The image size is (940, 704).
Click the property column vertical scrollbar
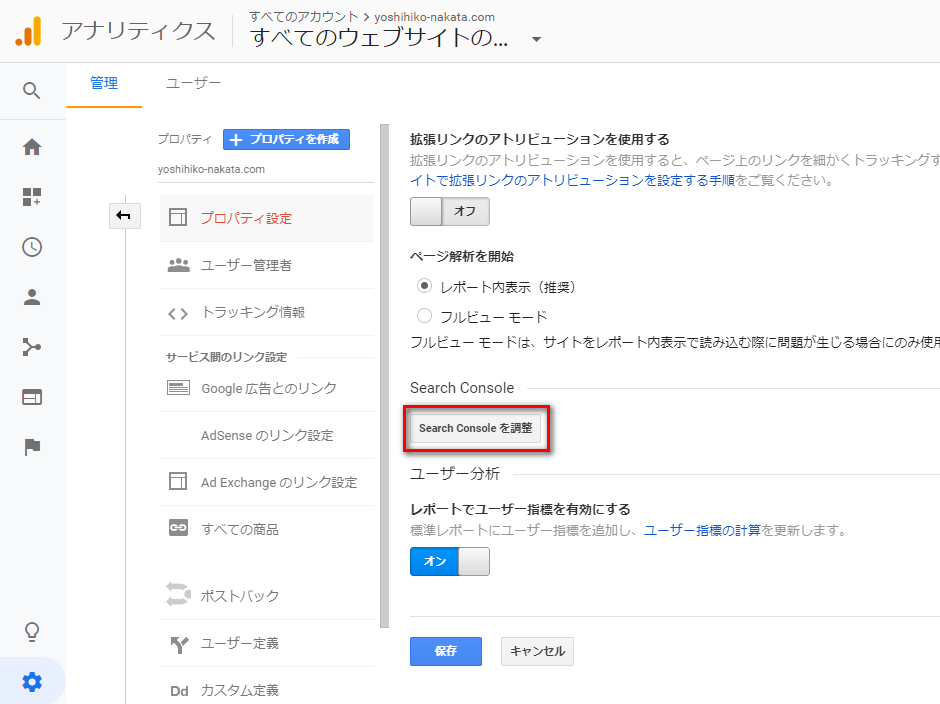(384, 376)
